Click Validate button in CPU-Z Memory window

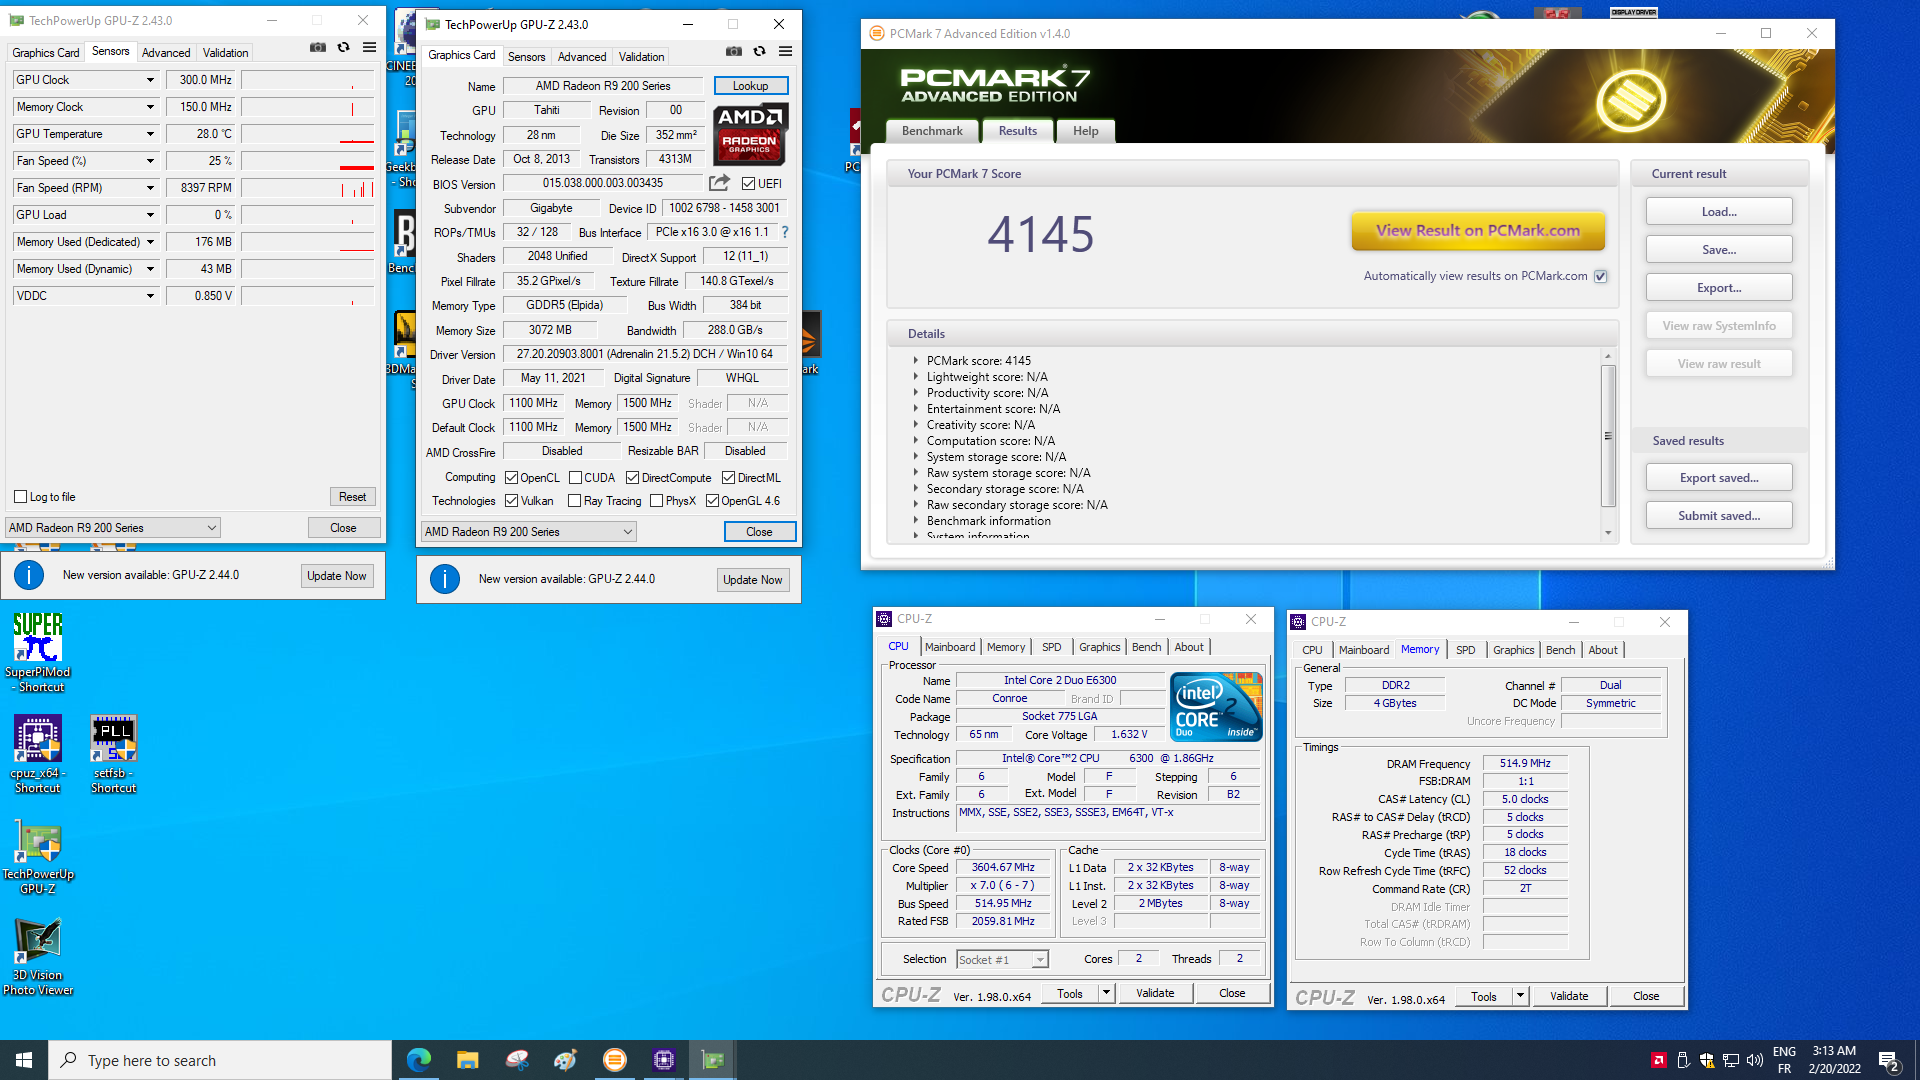[1569, 997]
